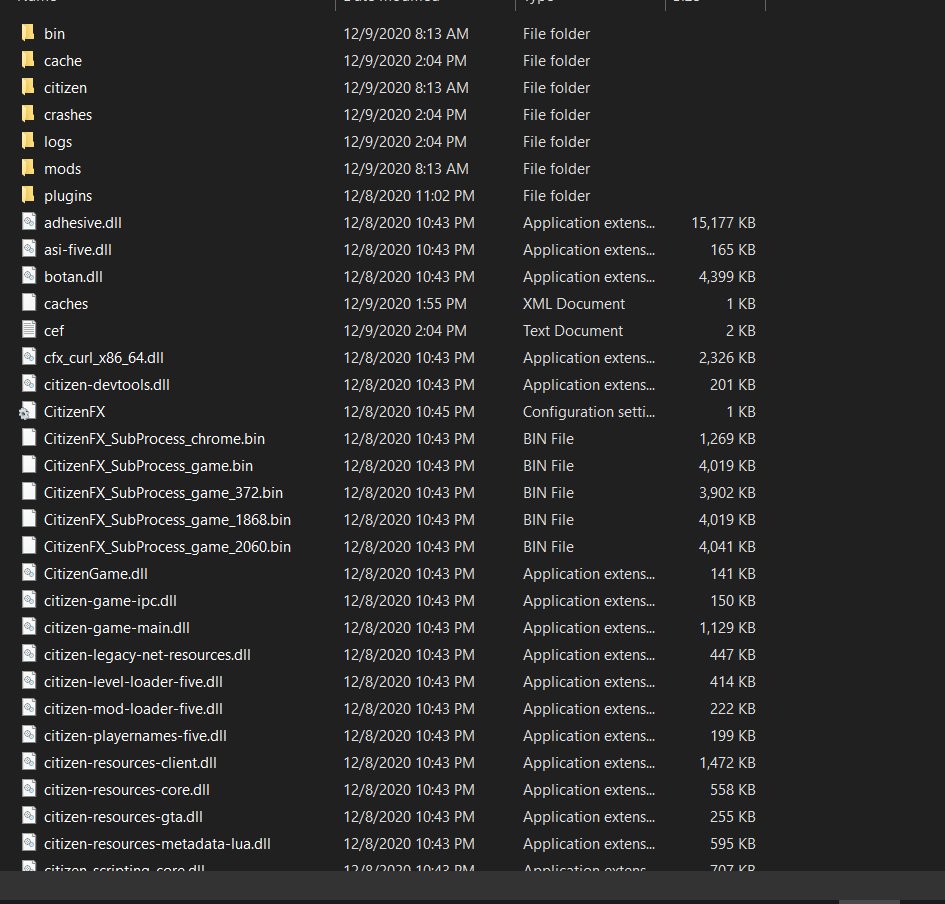The image size is (945, 904).
Task: Click the CitizenGame.dll file icon
Action: (x=28, y=573)
